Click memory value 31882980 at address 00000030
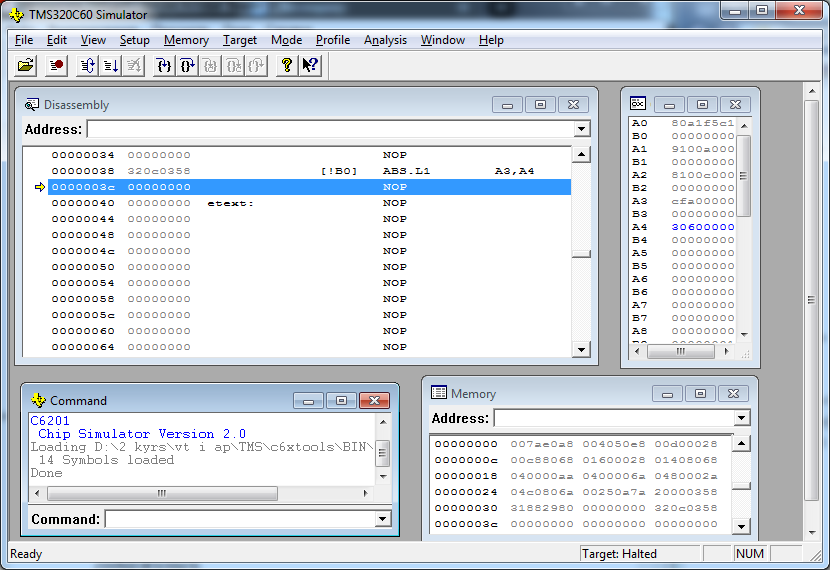The width and height of the screenshot is (830, 570). 542,508
